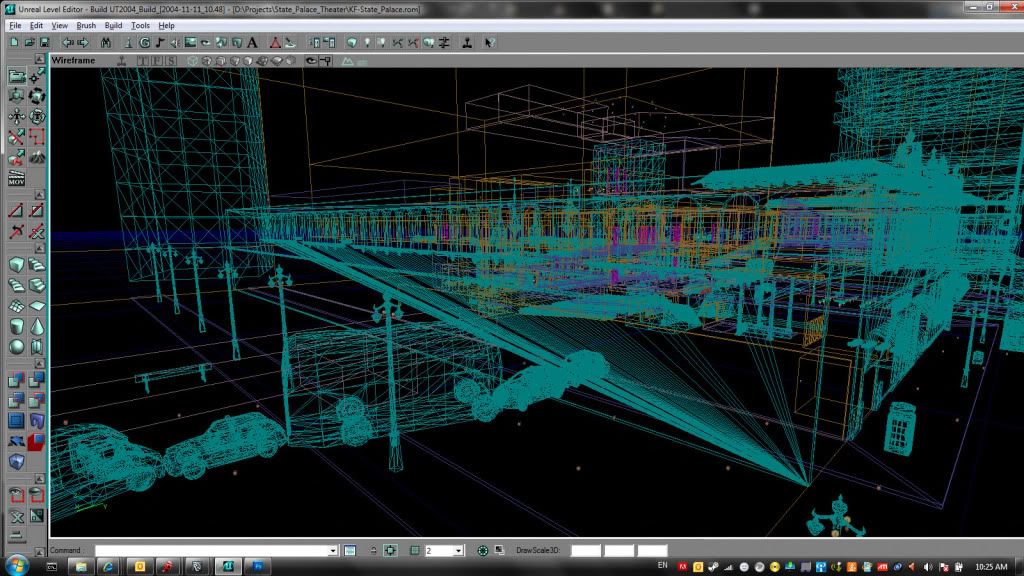1024x576 pixels.
Task: Click the Play Map joystick icon
Action: [467, 42]
